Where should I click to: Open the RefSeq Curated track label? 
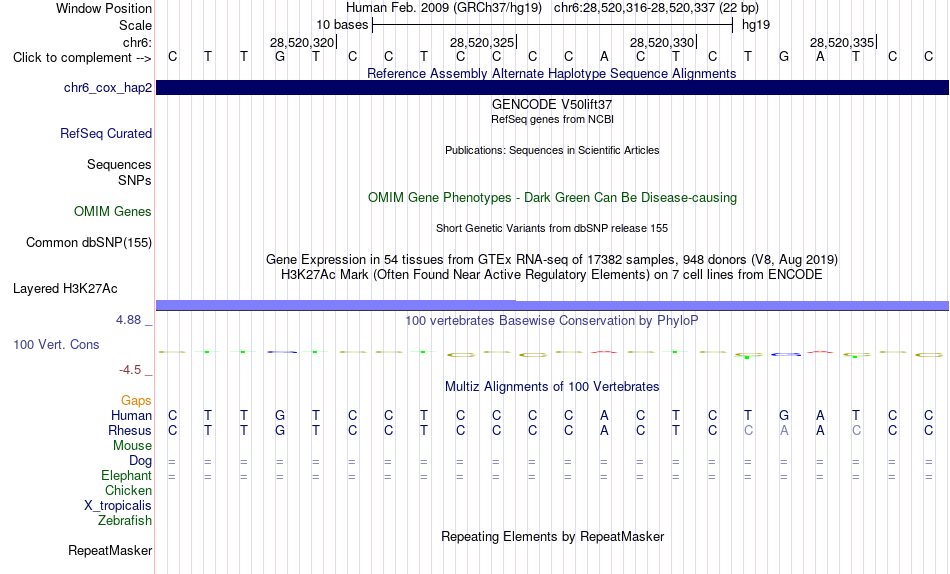click(106, 133)
